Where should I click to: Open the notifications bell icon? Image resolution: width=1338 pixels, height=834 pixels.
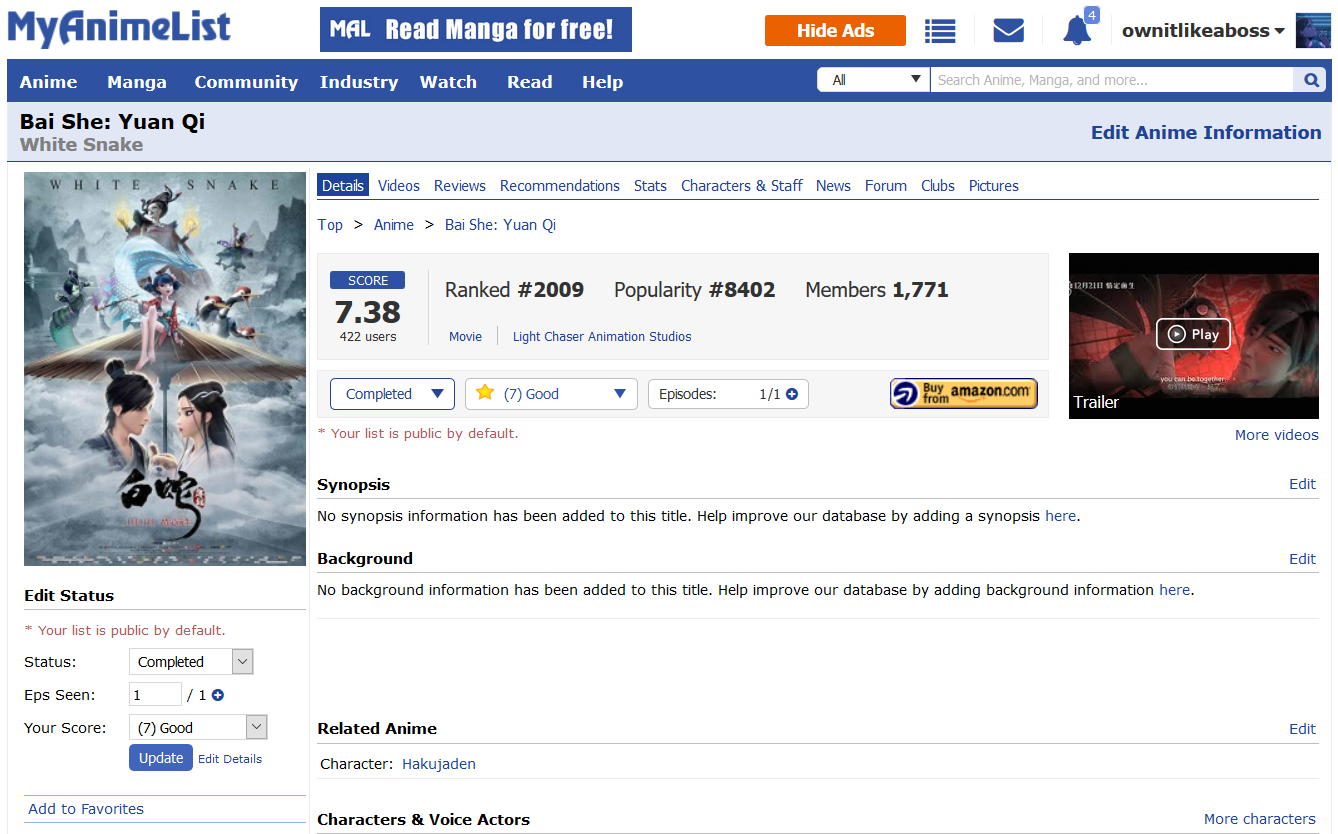pos(1077,31)
